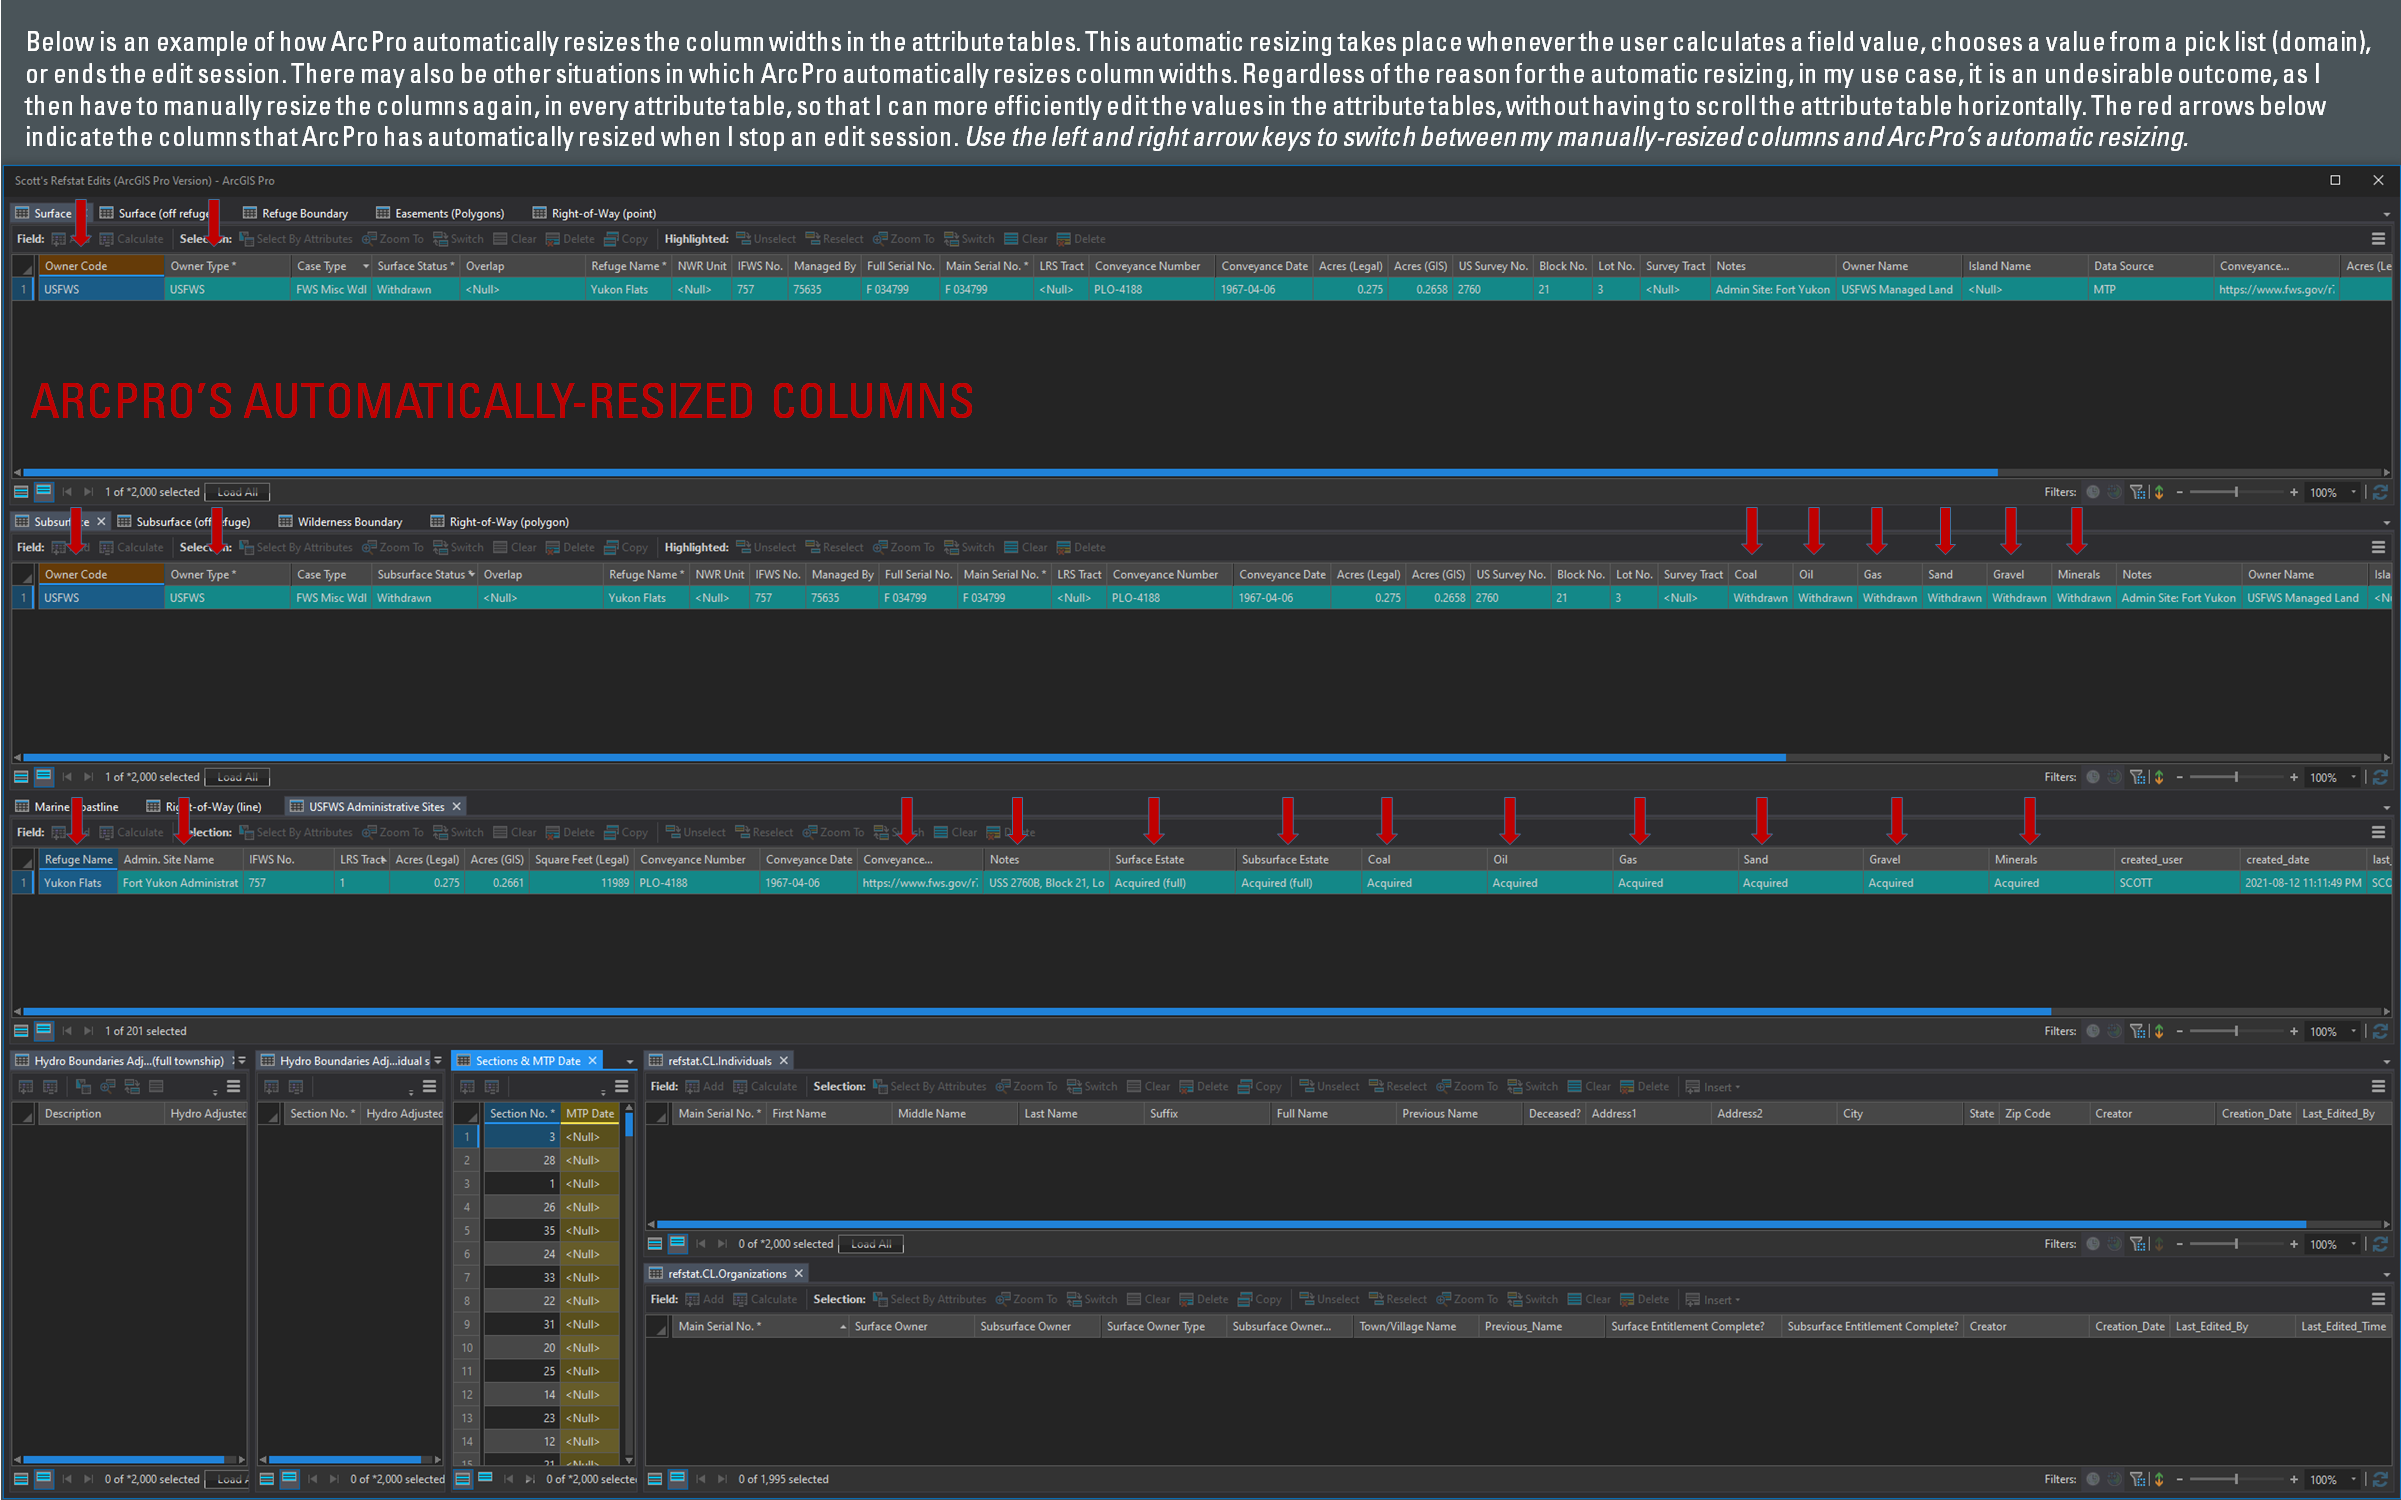Click Zoom To for the current selection

(x=393, y=238)
